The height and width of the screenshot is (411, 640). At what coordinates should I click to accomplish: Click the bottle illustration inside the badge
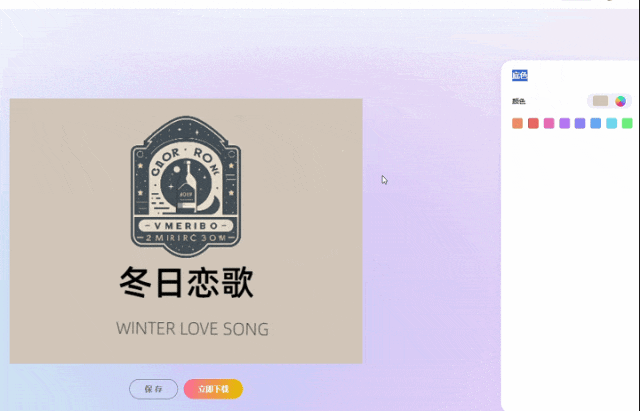[x=187, y=187]
